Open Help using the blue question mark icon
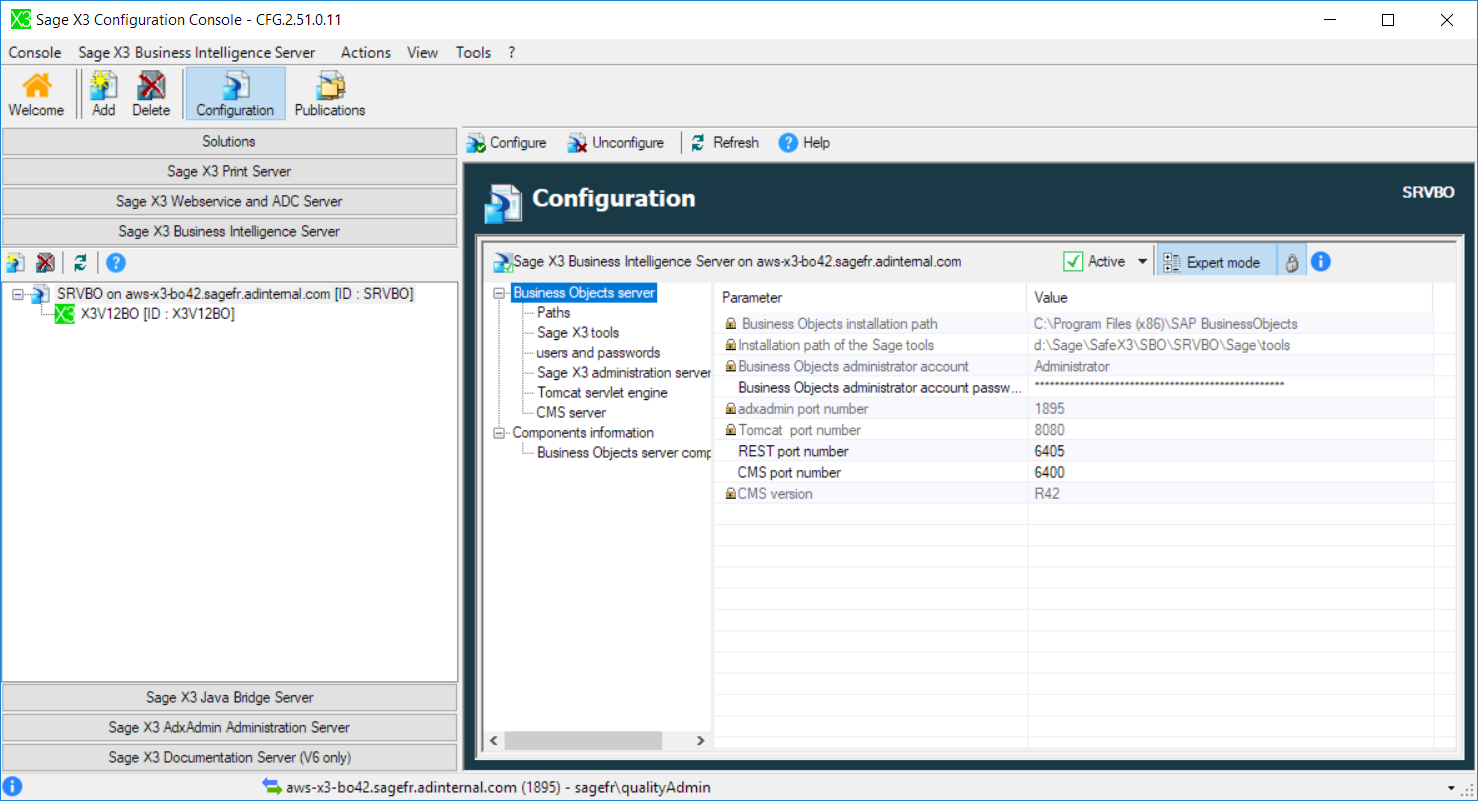Screen dimensions: 1478x801 pos(789,142)
